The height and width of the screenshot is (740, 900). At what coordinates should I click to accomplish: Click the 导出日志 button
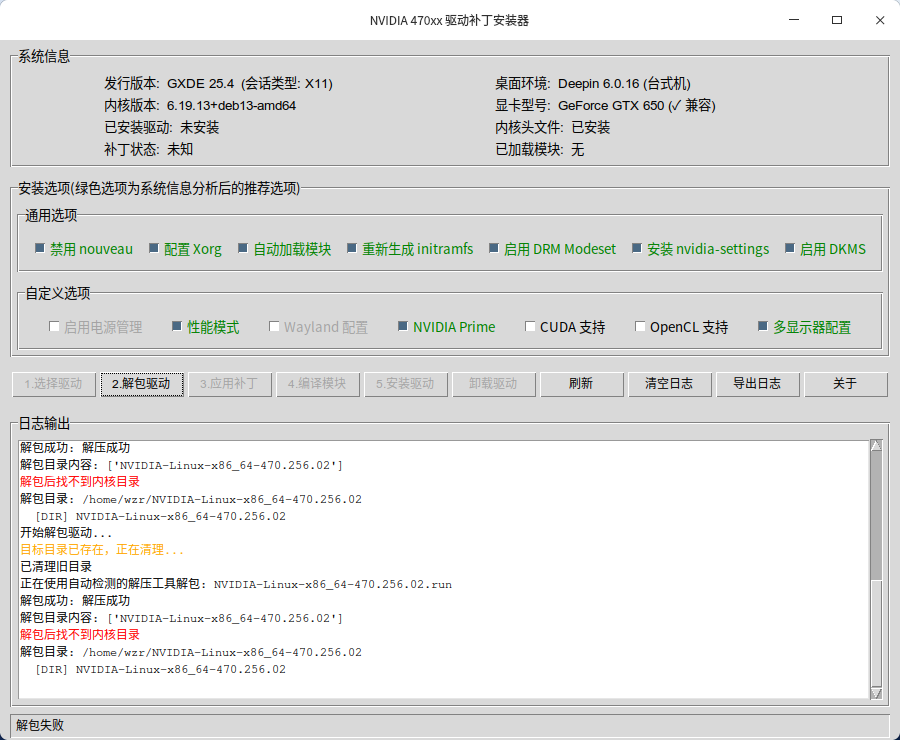tap(758, 384)
